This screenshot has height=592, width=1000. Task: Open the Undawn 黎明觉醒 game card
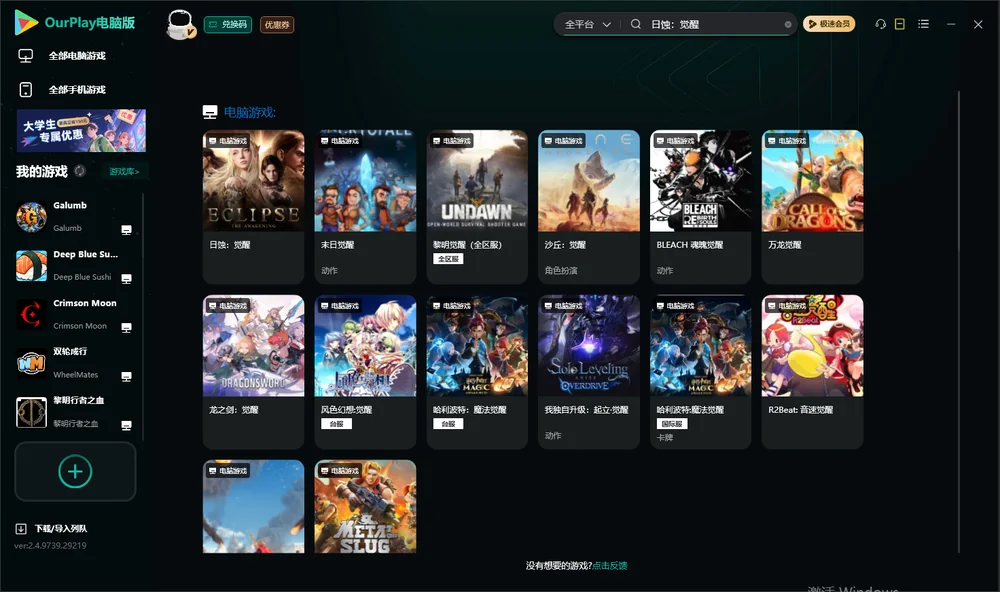point(477,207)
